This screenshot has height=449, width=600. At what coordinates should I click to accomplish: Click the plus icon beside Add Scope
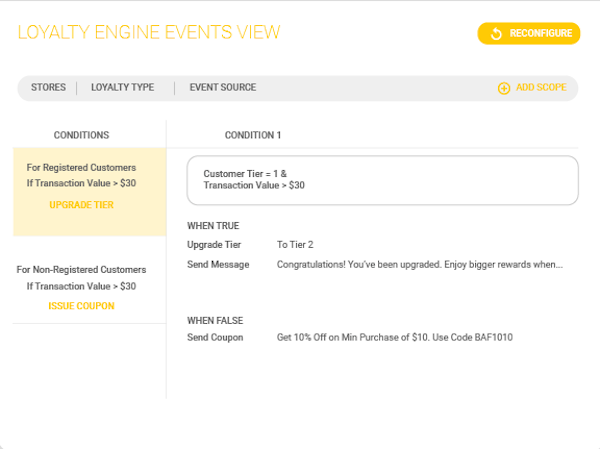click(x=504, y=88)
